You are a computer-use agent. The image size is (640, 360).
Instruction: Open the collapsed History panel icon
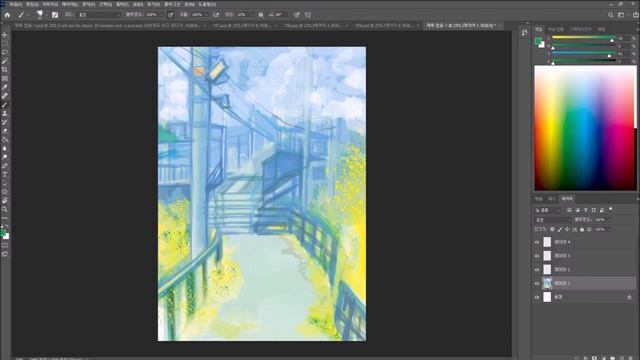524,33
